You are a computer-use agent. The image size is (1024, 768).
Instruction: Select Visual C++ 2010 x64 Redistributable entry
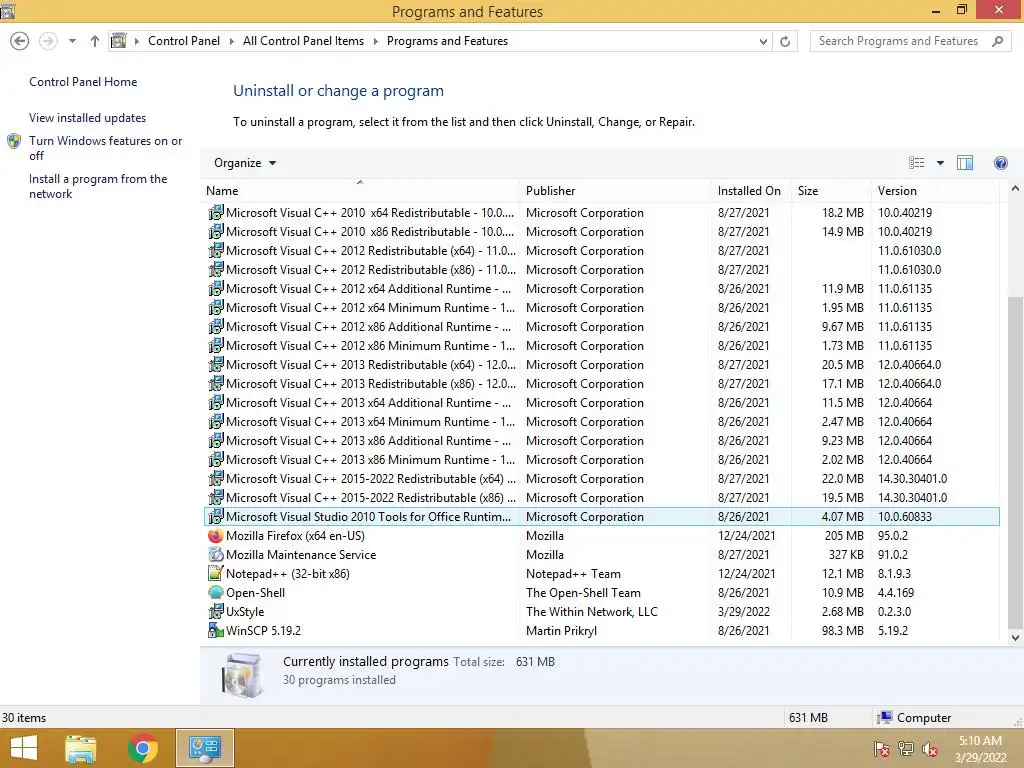point(602,213)
